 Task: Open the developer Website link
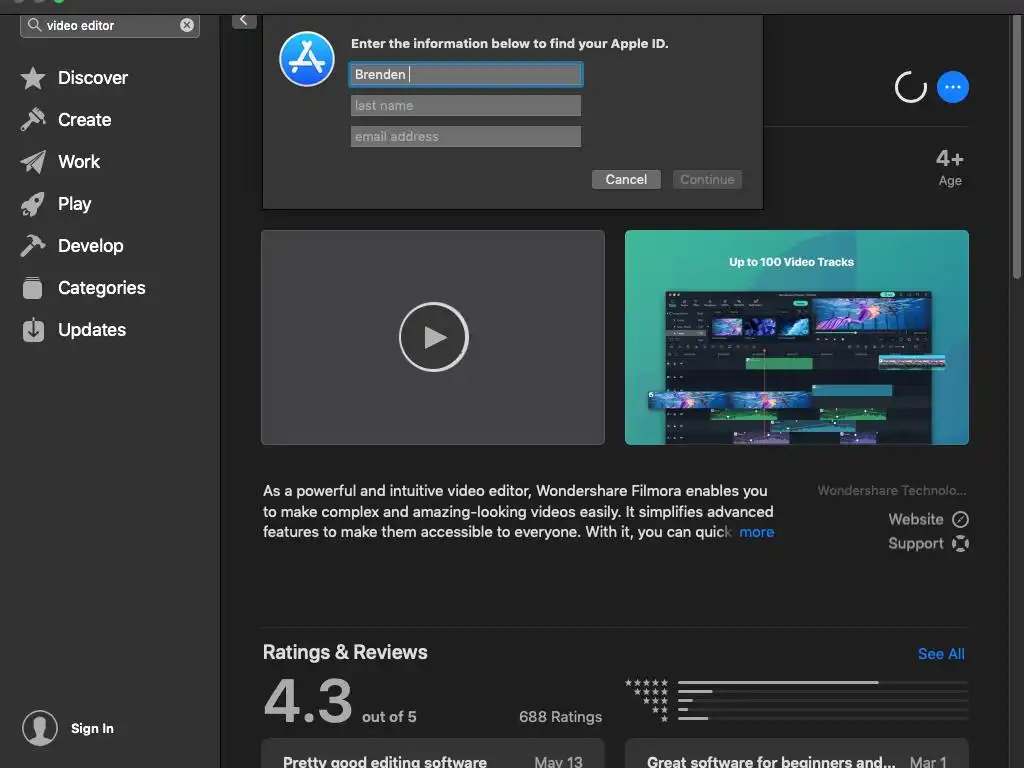tap(916, 519)
